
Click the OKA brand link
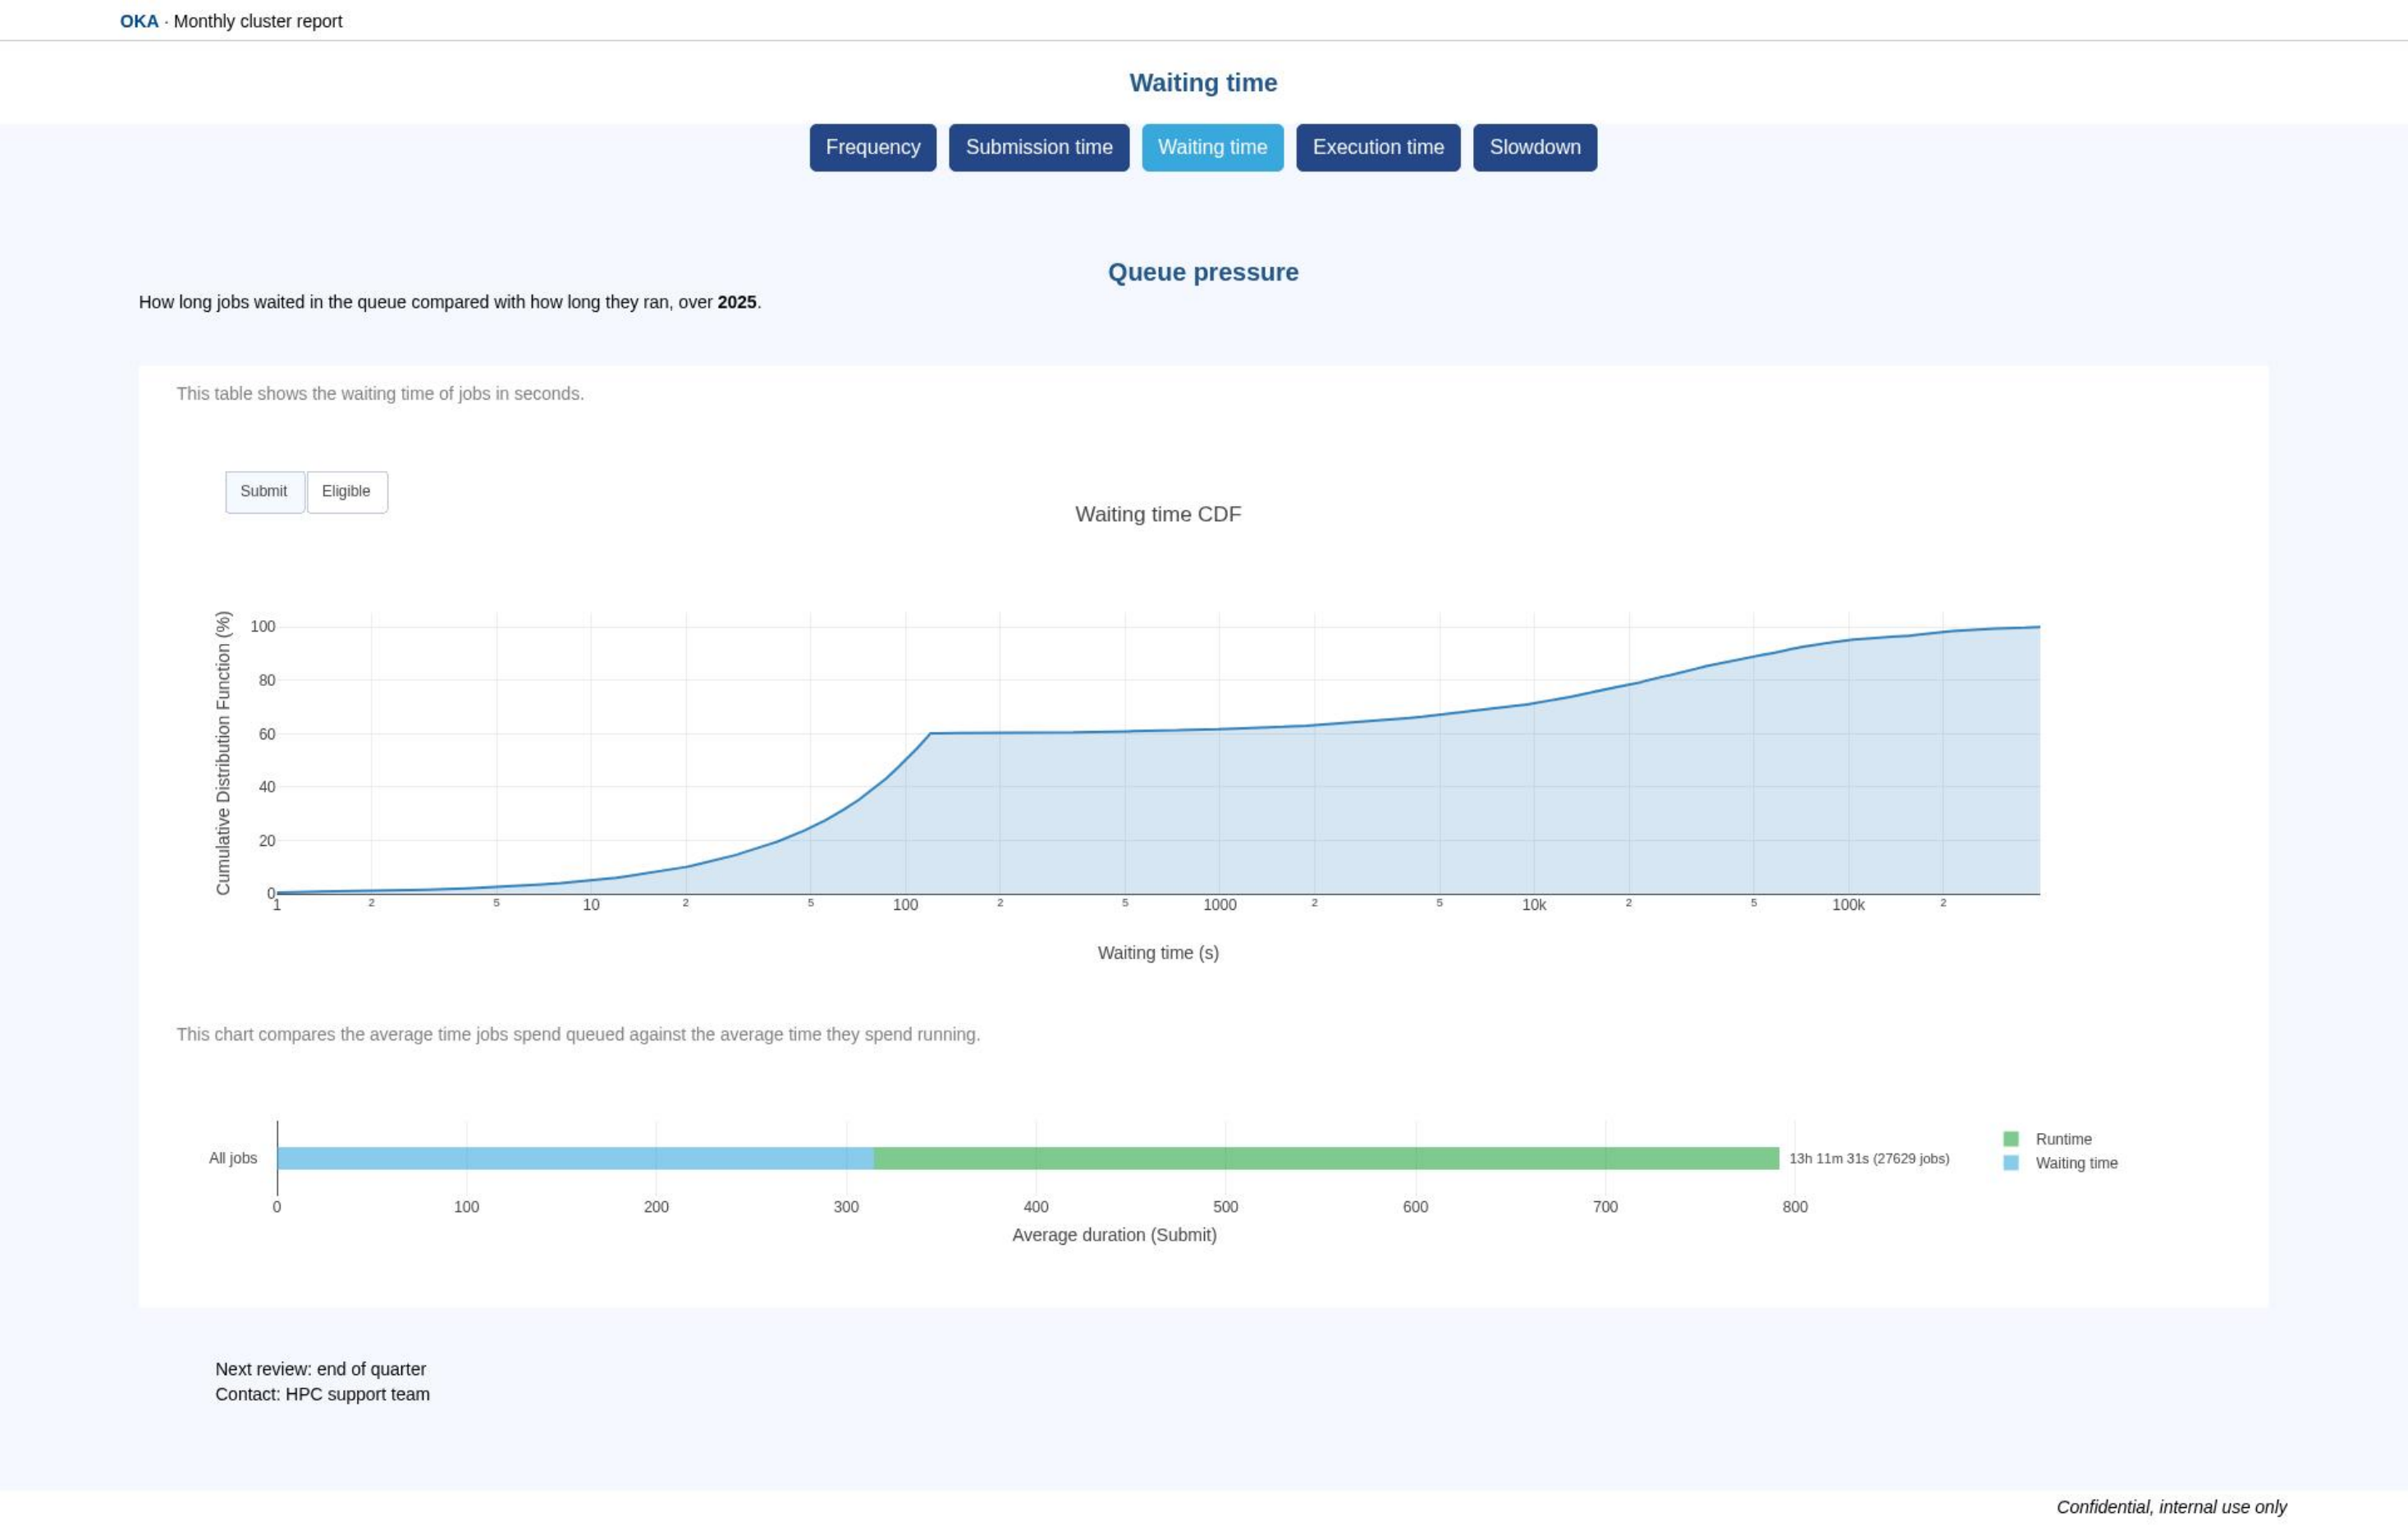tap(139, 21)
